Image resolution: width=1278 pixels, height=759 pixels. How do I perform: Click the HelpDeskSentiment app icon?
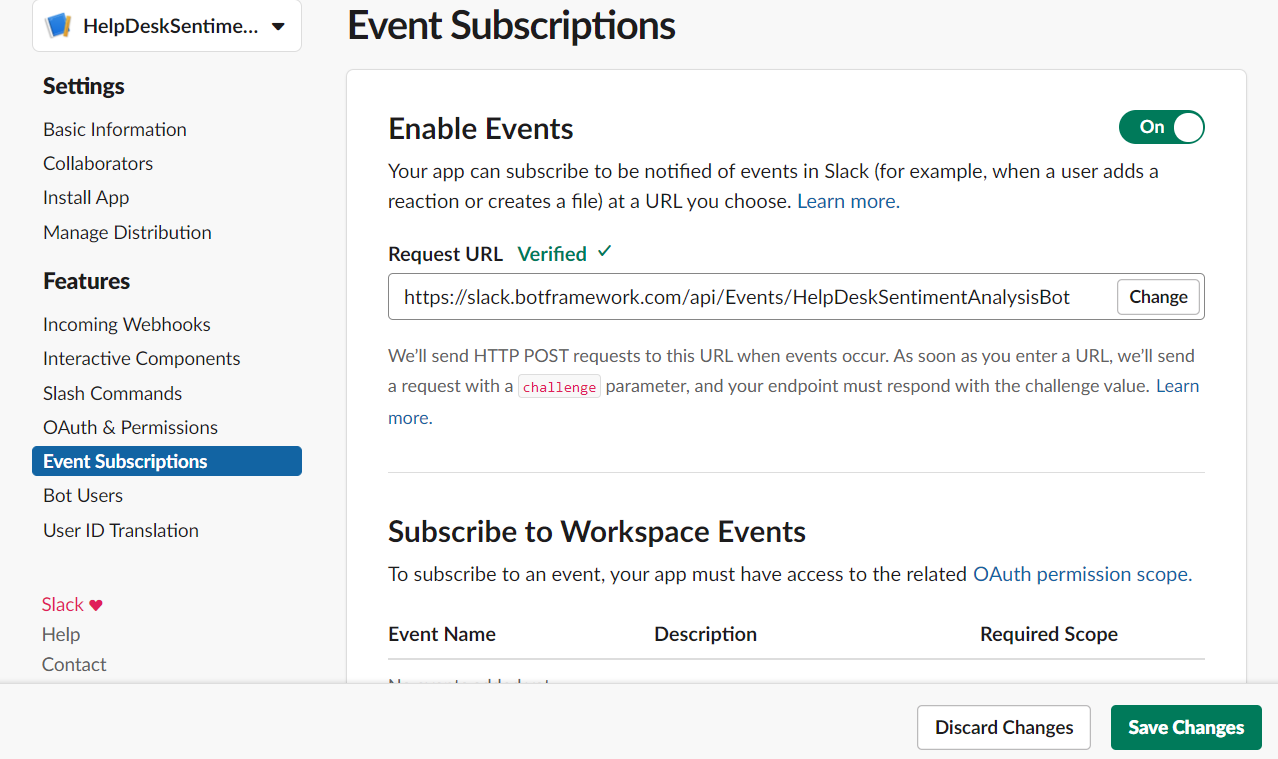point(59,26)
